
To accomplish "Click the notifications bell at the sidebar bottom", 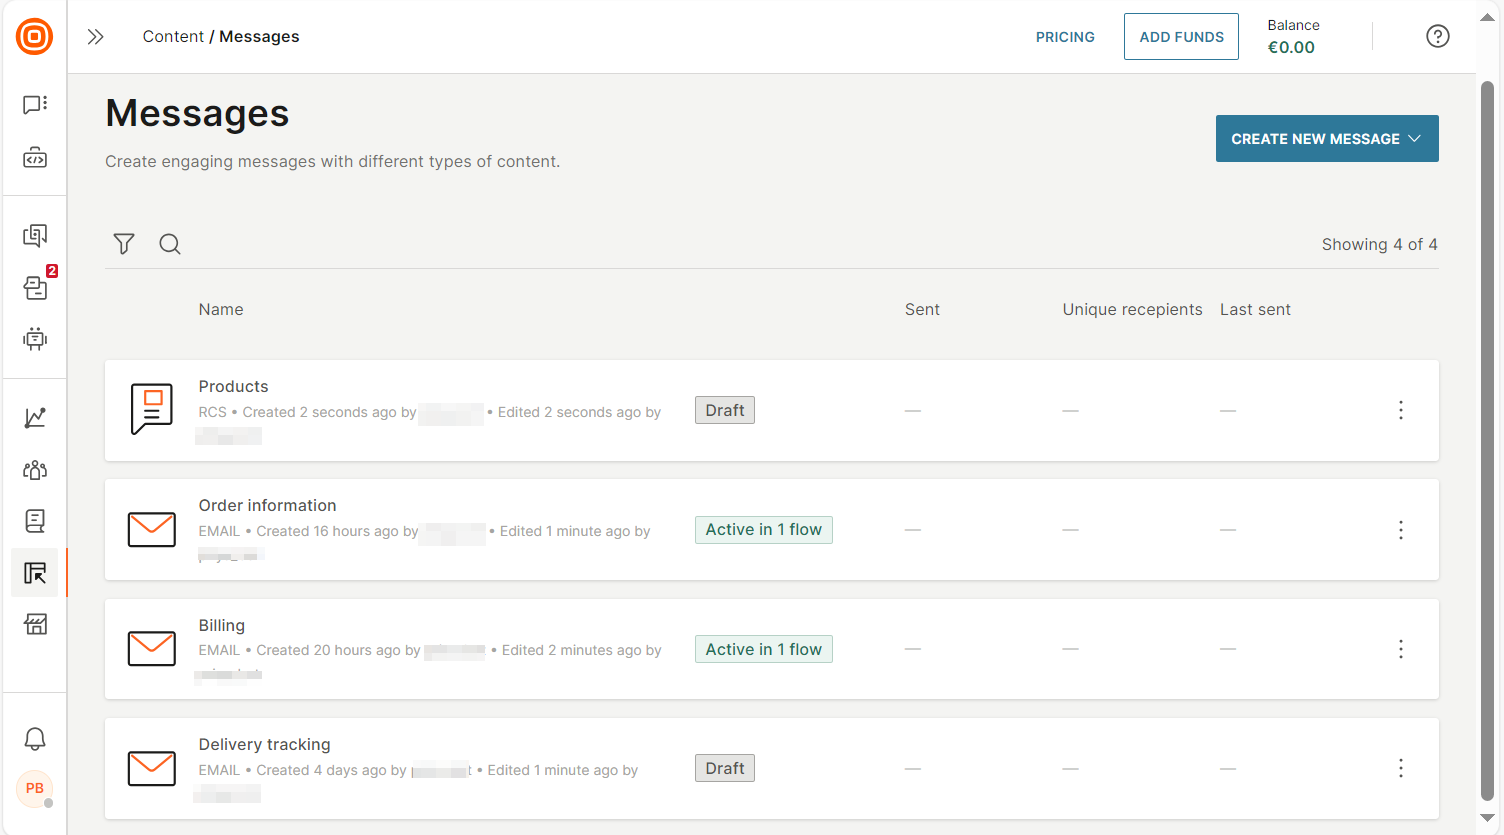I will point(35,739).
